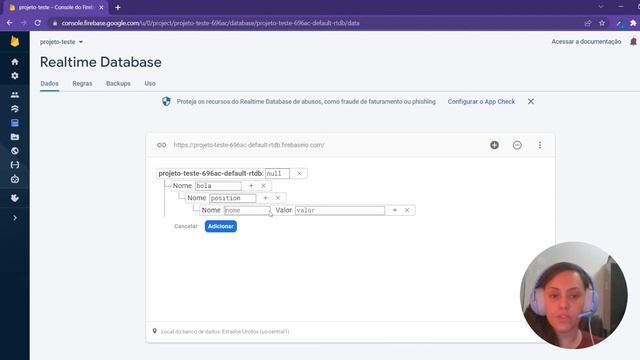
Task: Click Configurar o App Check link
Action: (x=481, y=102)
